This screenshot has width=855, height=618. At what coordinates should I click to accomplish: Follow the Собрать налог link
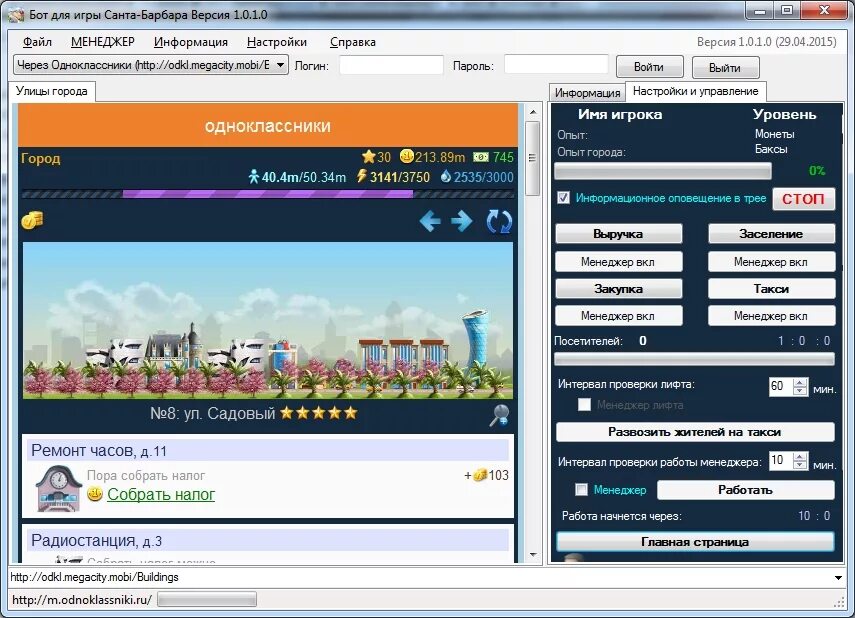[161, 494]
